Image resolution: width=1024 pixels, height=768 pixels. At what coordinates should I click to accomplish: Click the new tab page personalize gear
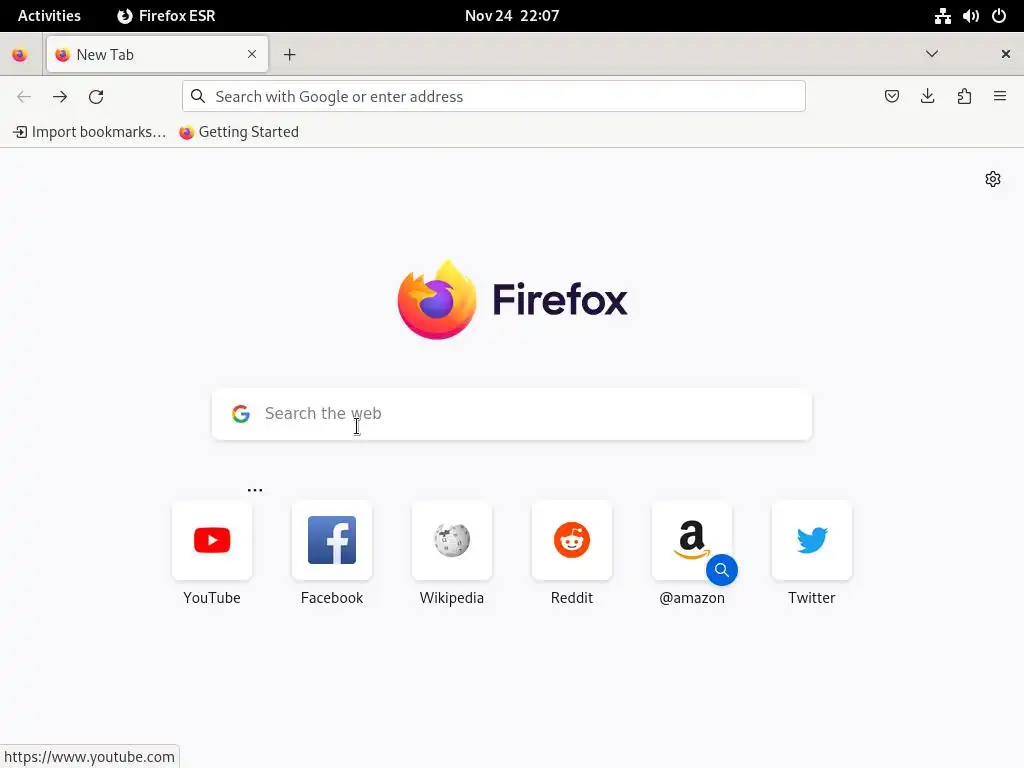click(x=993, y=179)
